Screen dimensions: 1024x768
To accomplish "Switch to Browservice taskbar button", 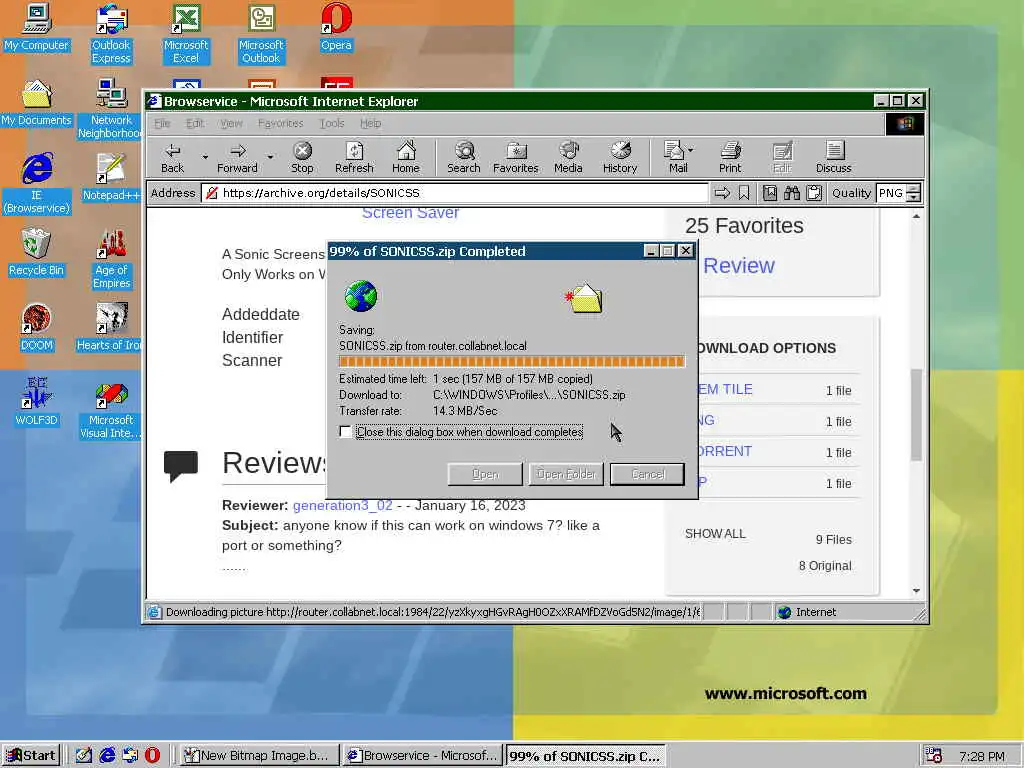I will point(423,755).
